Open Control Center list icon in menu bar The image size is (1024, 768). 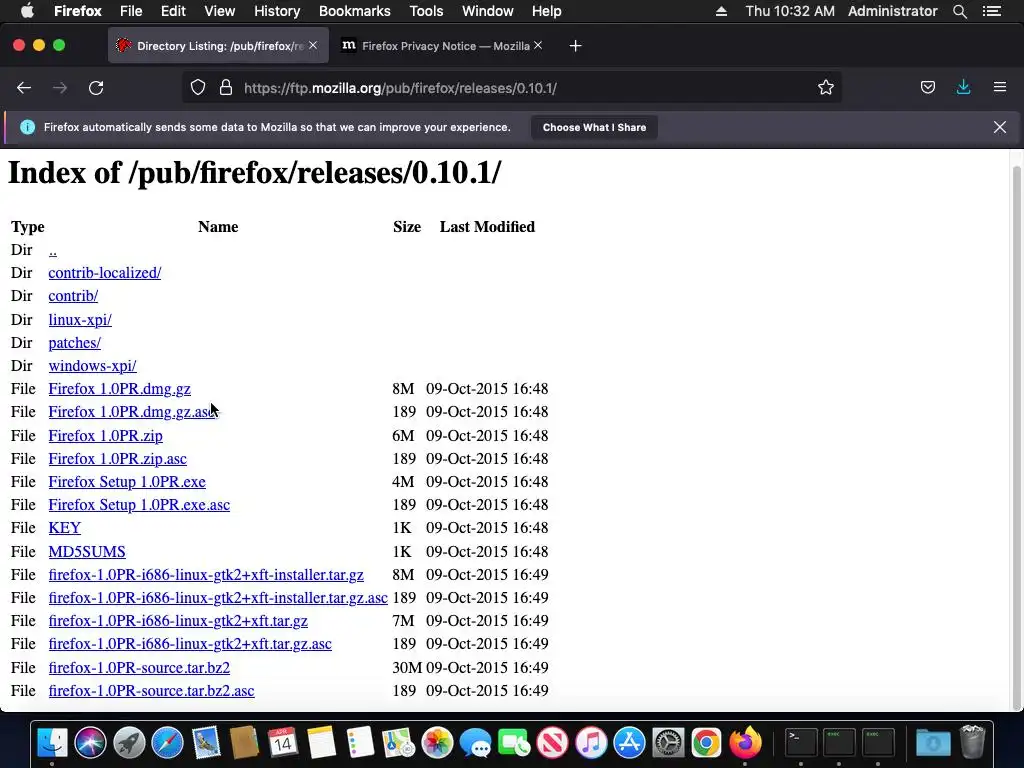tap(992, 11)
